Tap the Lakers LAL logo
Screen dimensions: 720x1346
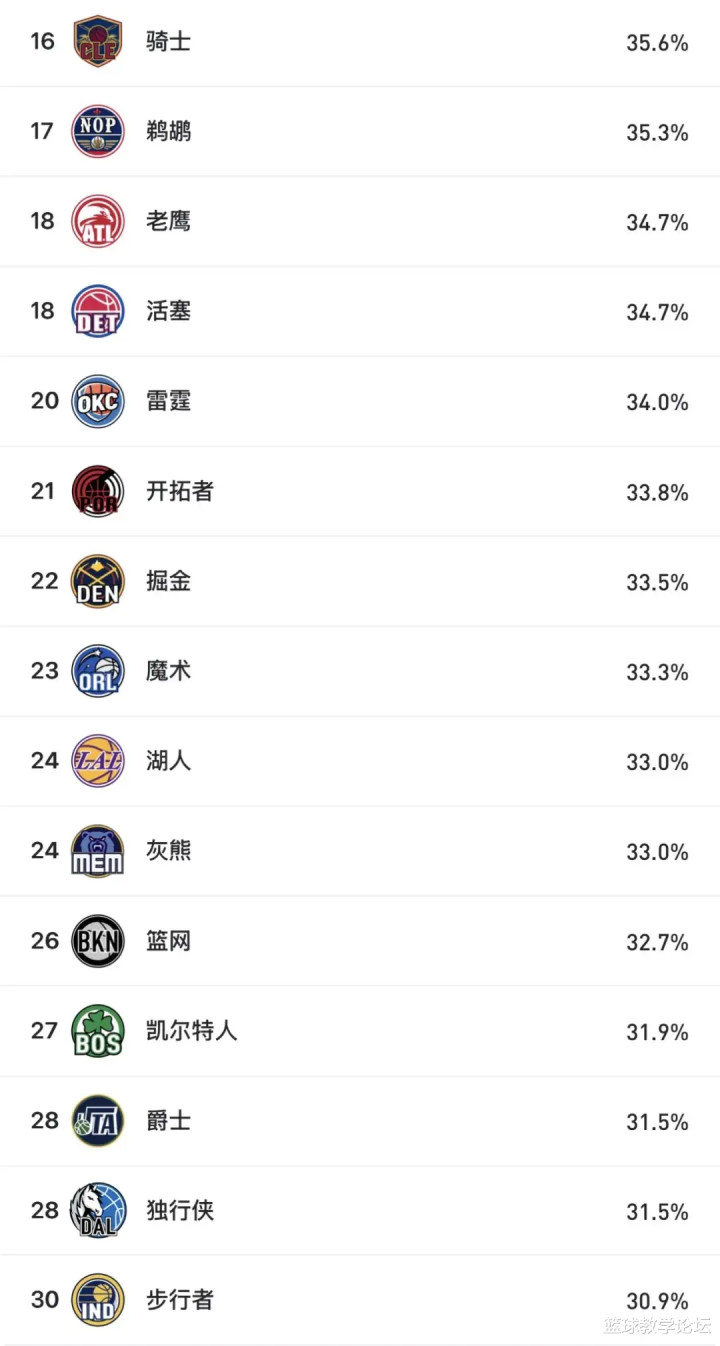98,761
